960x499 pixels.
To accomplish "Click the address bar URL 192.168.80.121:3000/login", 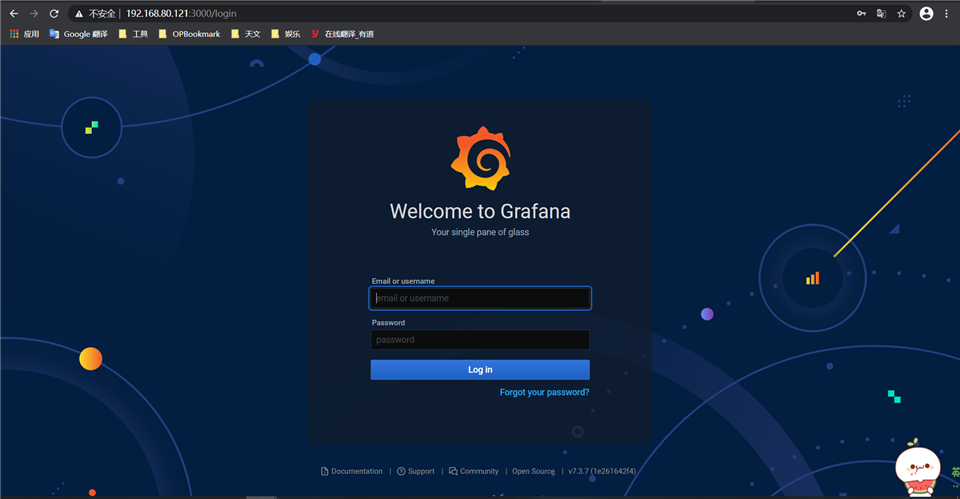I will point(181,13).
